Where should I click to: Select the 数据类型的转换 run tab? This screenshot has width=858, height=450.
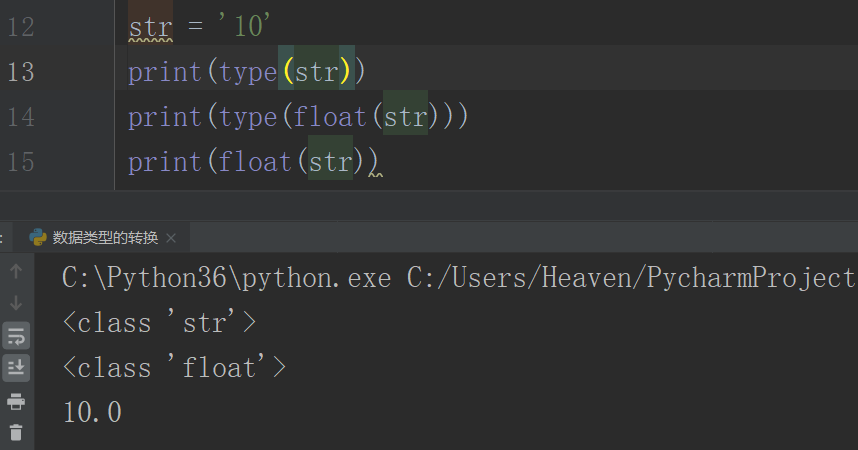pyautogui.click(x=104, y=238)
